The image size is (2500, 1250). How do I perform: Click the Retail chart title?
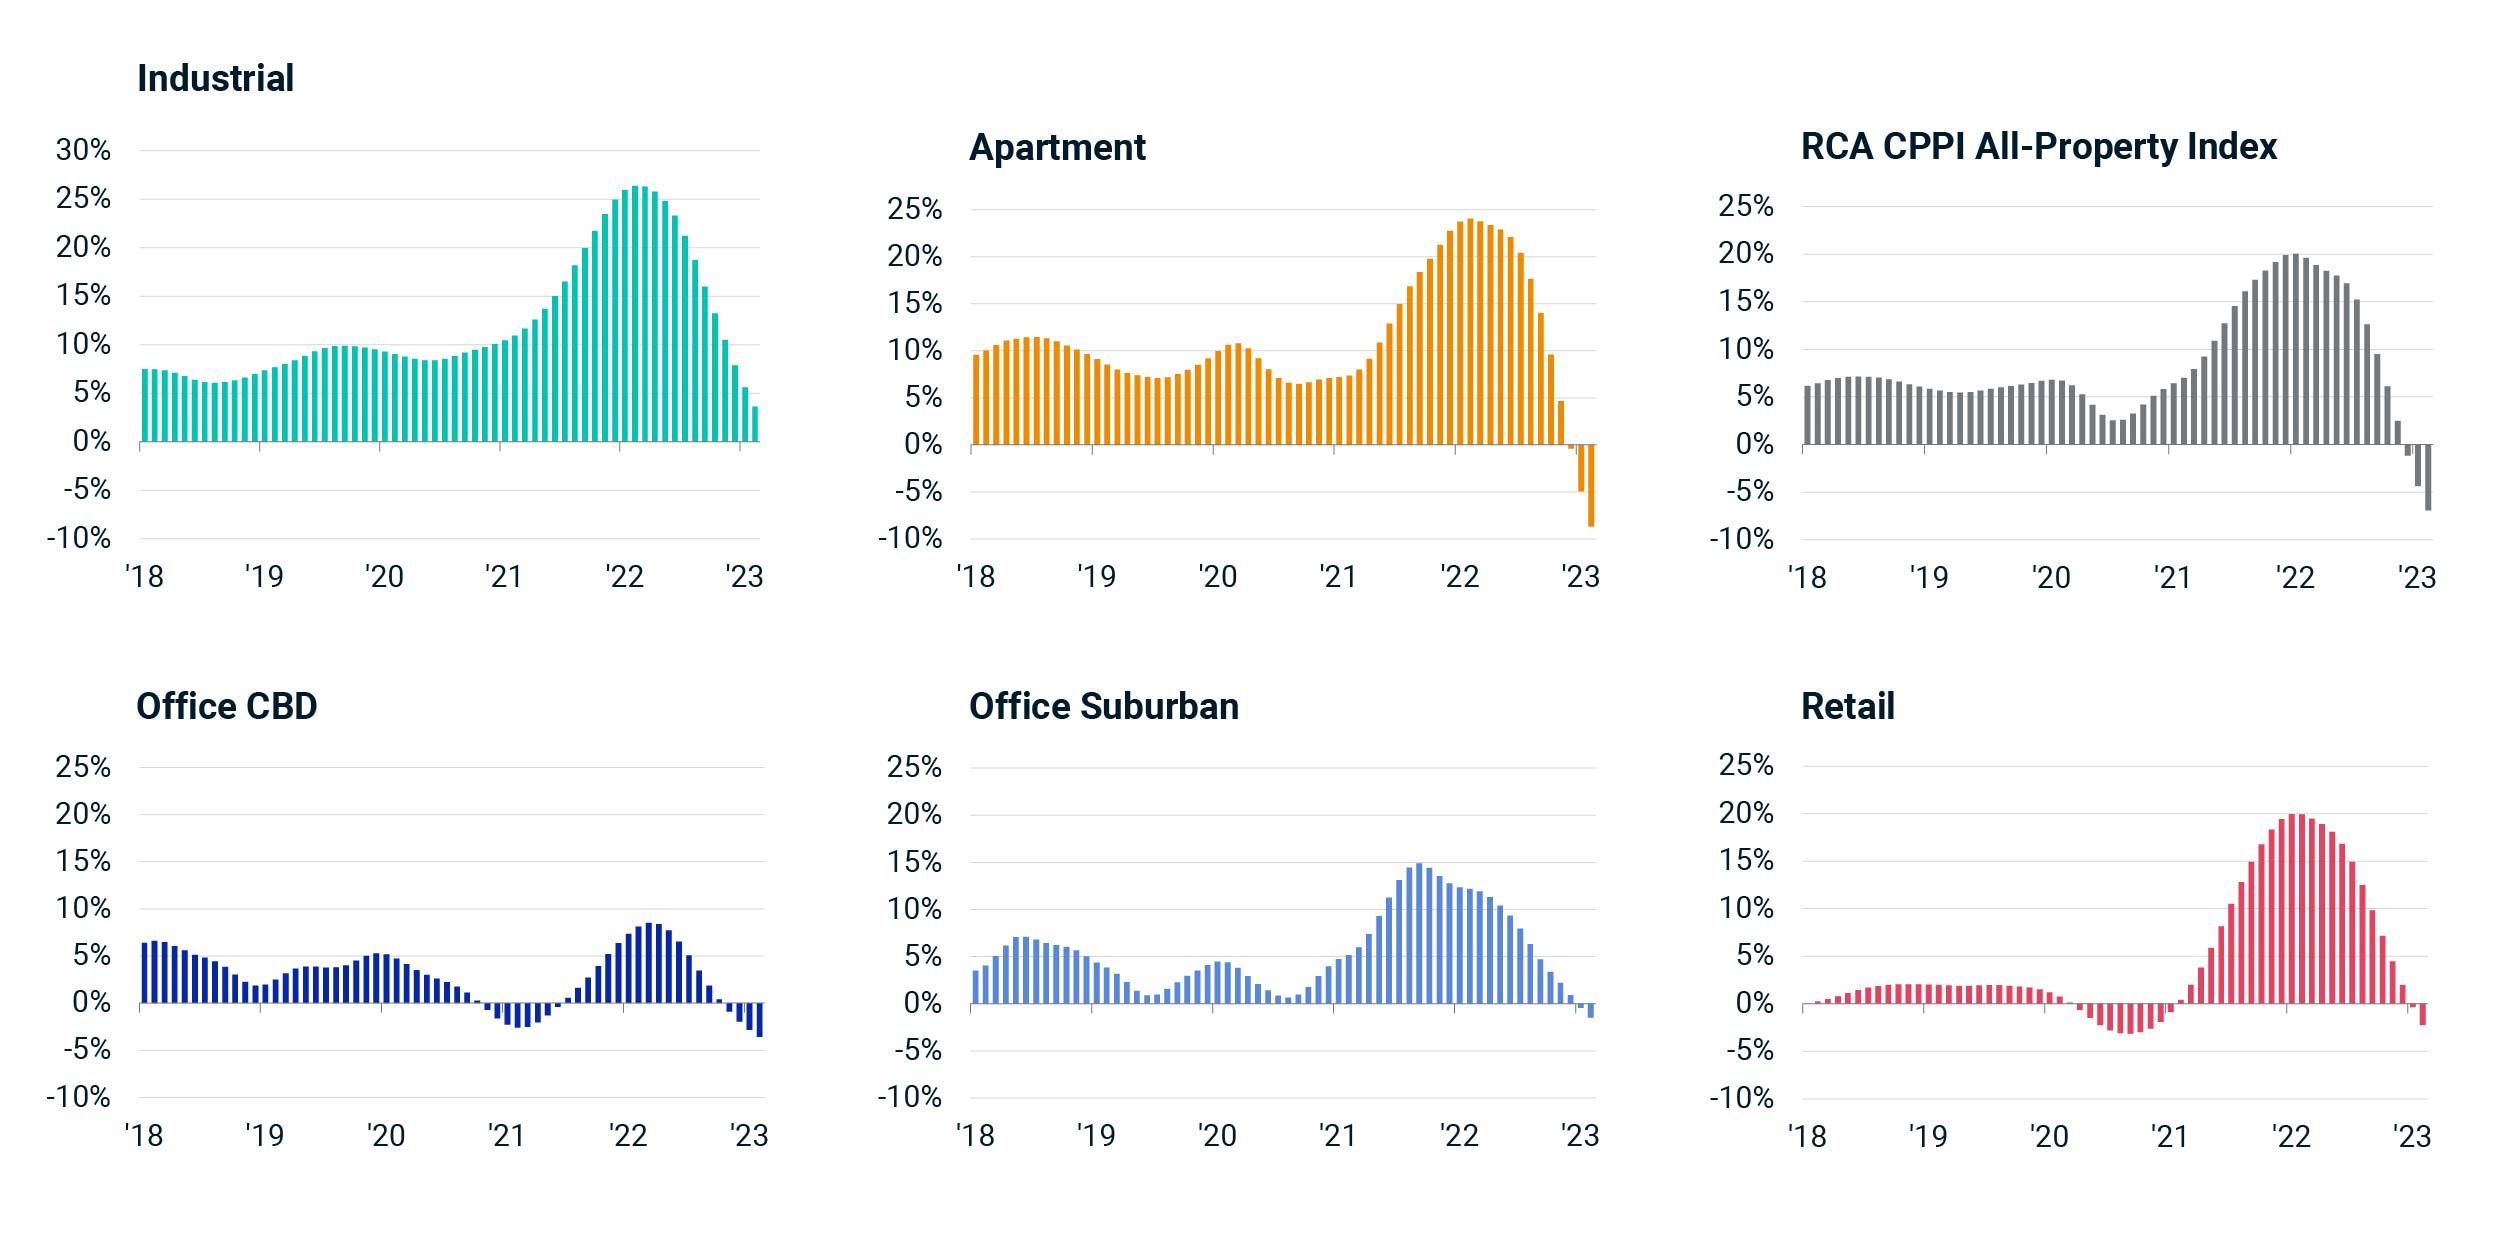pos(1847,706)
